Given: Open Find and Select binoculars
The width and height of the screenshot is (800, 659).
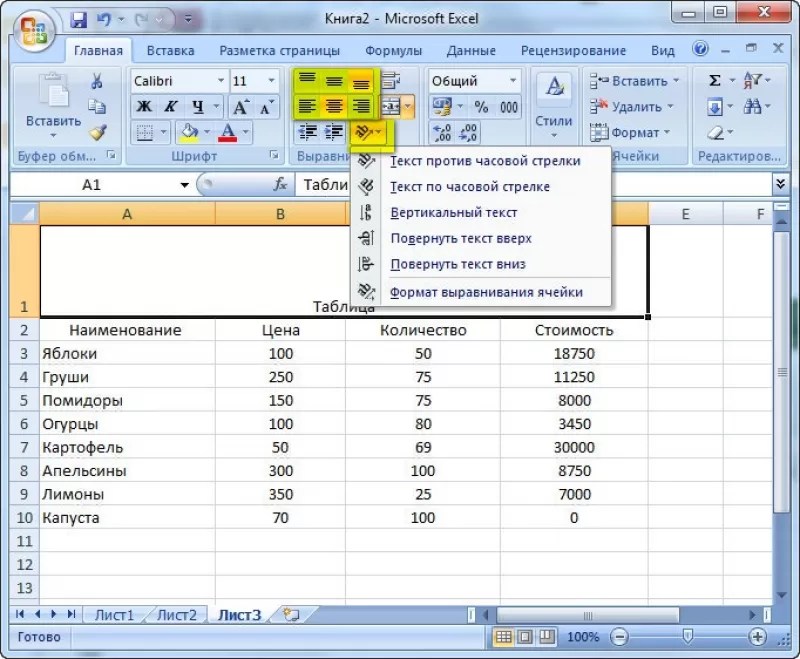Looking at the screenshot, I should pos(752,107).
